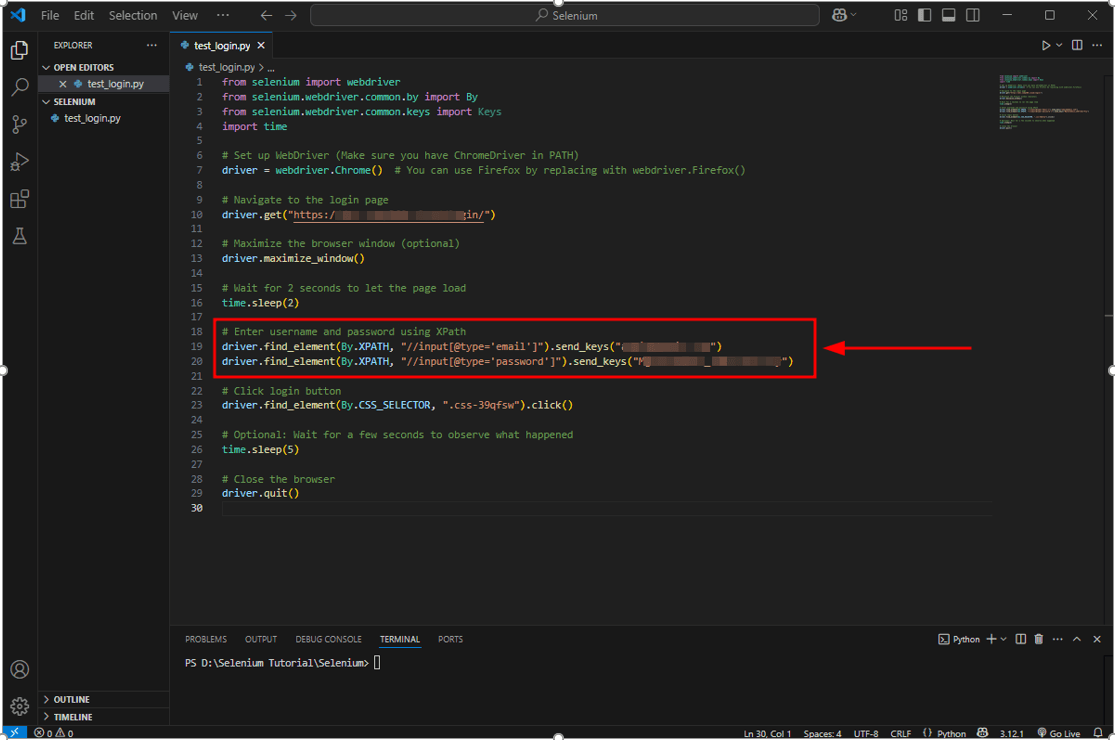Kill the terminal with trash icon
1115x740 pixels.
point(1039,639)
